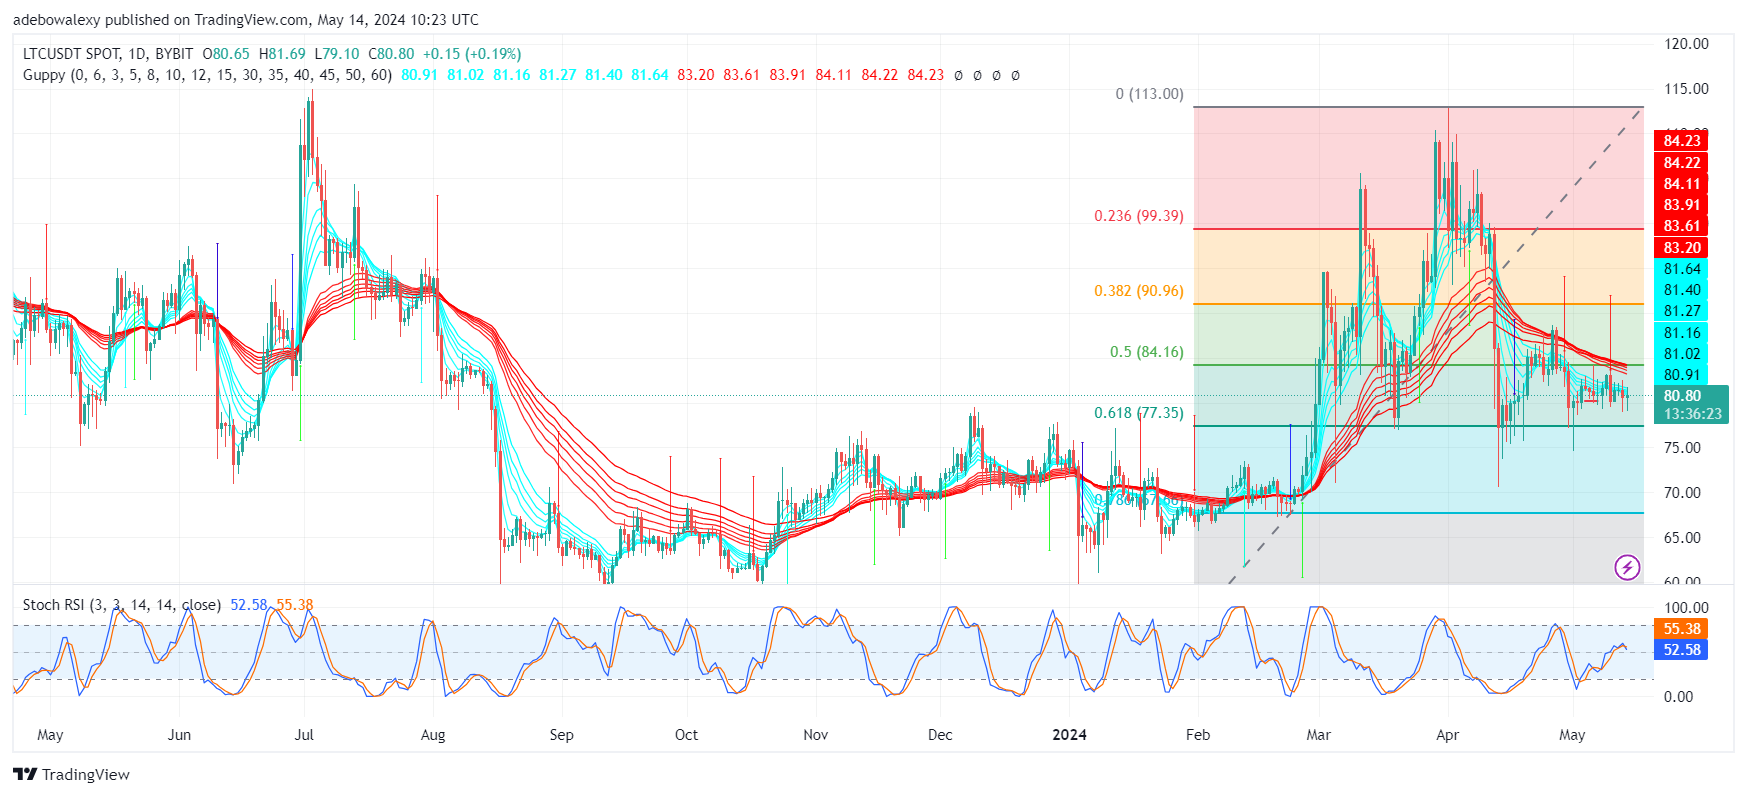Click the orange 55.38 Stoch RSI tag
1747x796 pixels.
point(1681,629)
